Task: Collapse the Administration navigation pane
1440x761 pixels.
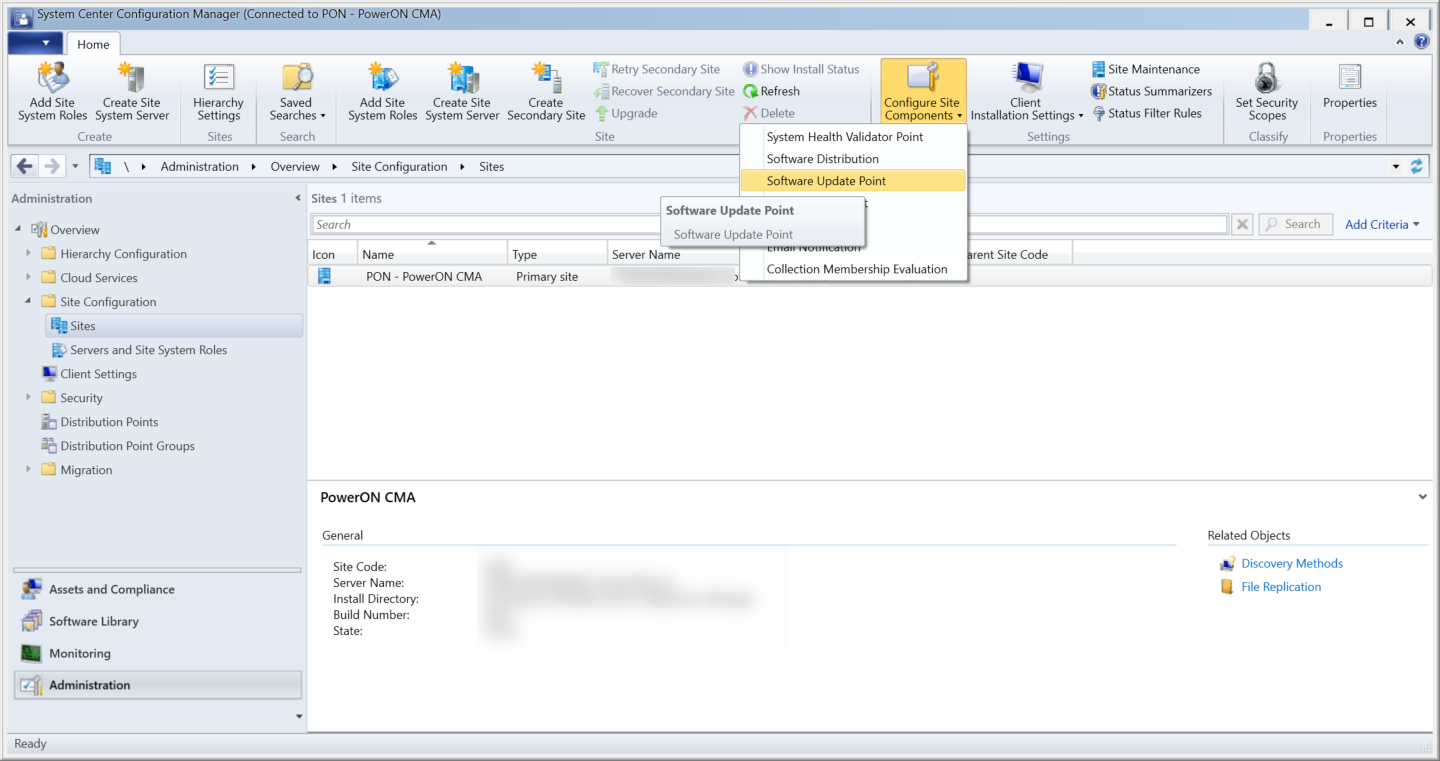Action: tap(298, 198)
